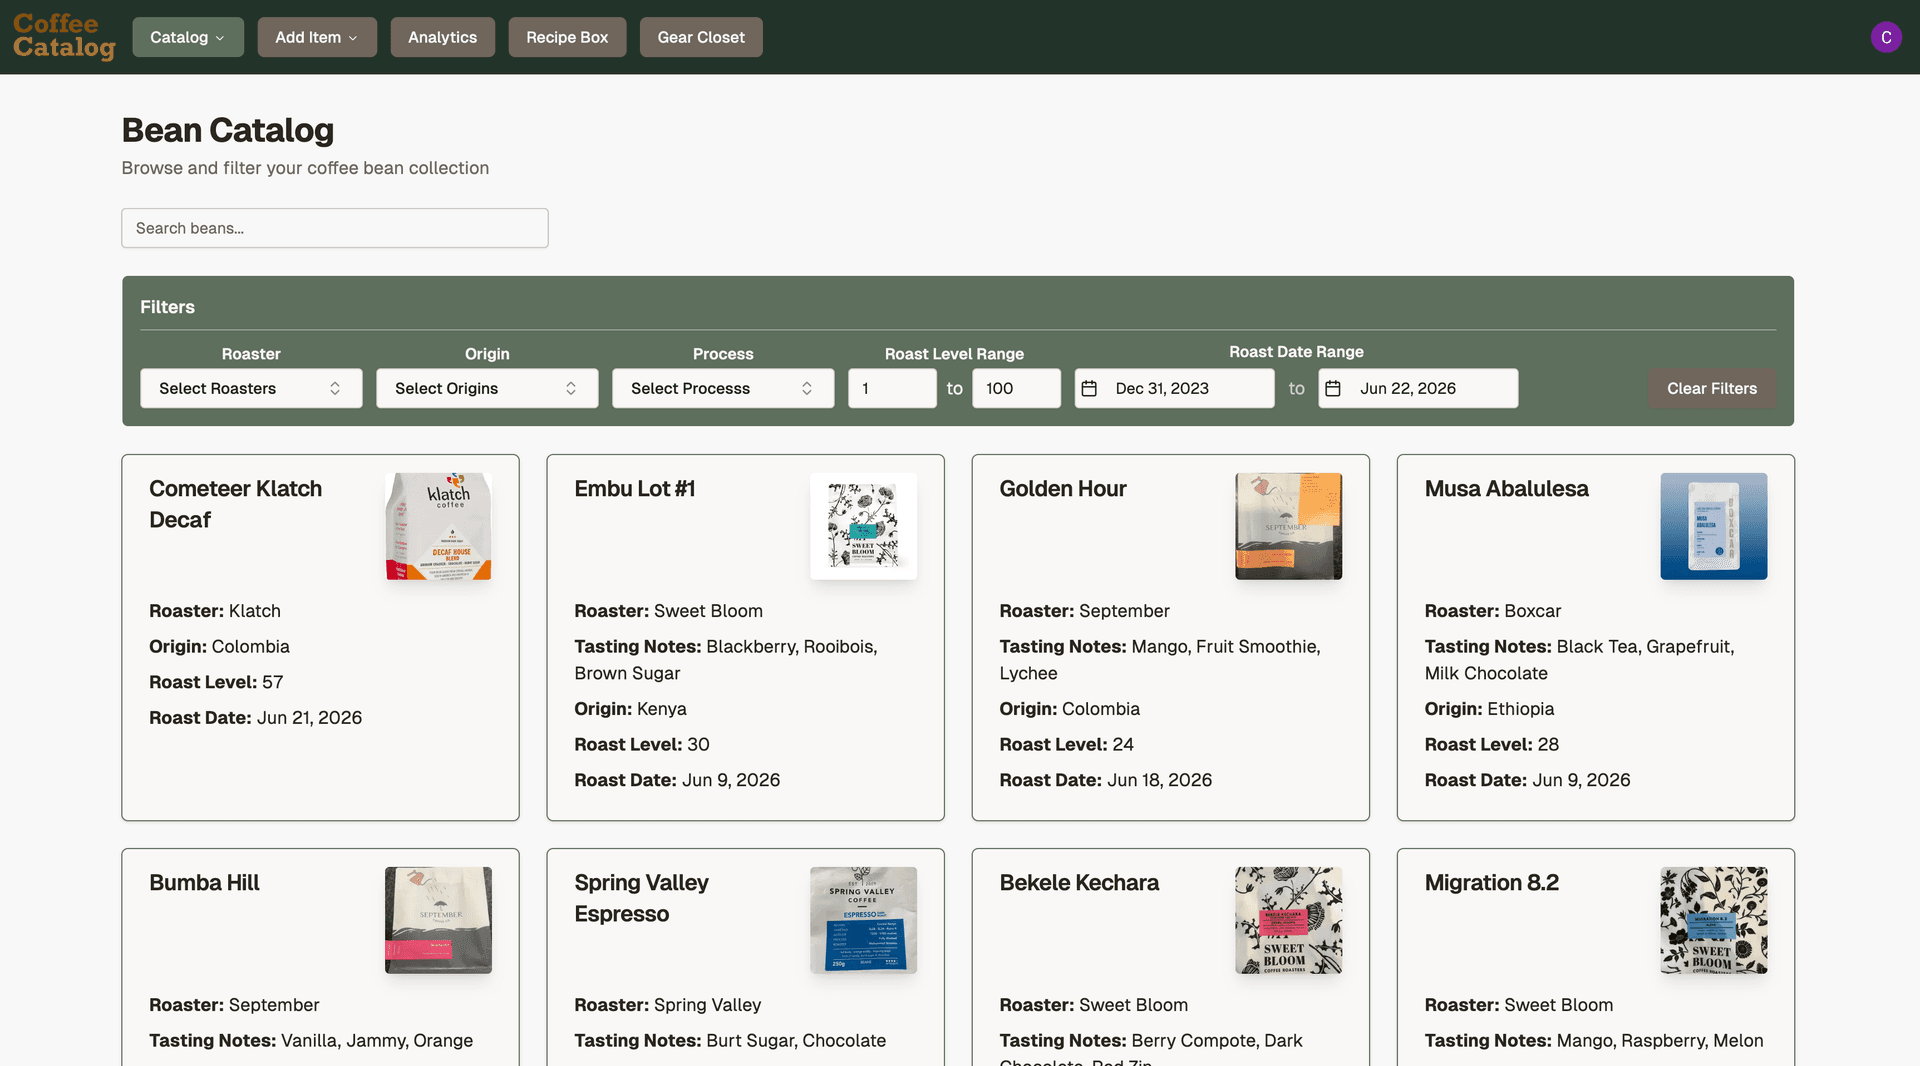Click Golden Hour tasting notes text
1920x1066 pixels.
[1160, 660]
